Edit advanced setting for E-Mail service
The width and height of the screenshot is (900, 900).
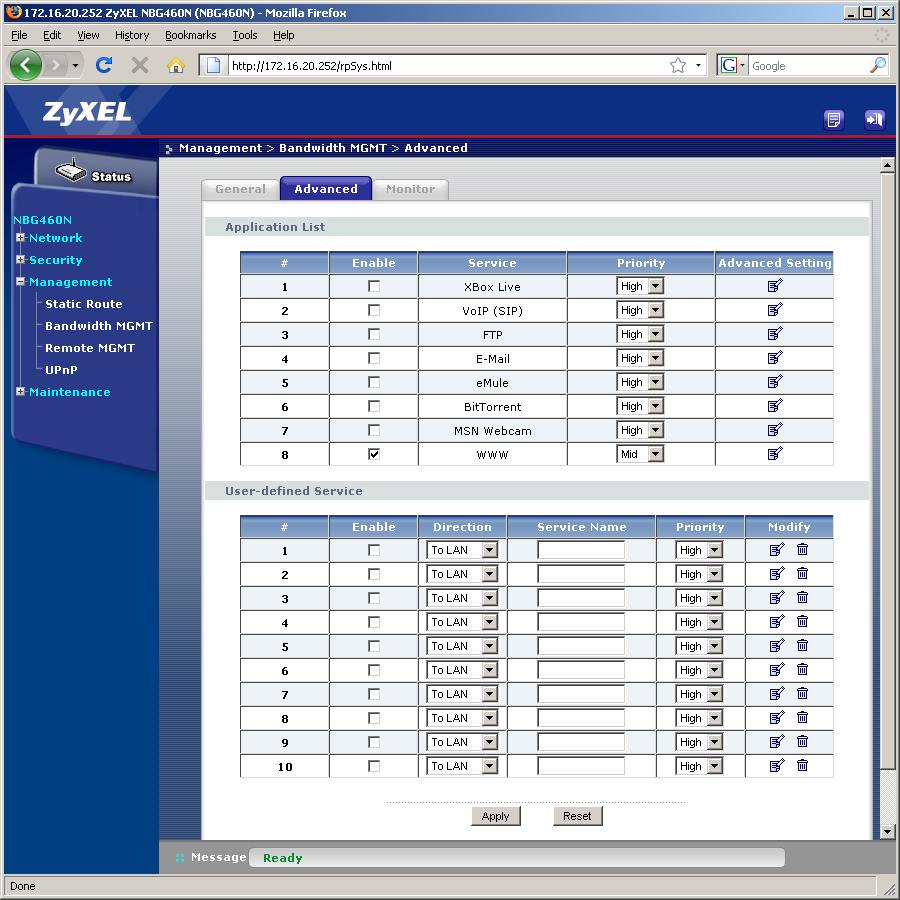[775, 358]
